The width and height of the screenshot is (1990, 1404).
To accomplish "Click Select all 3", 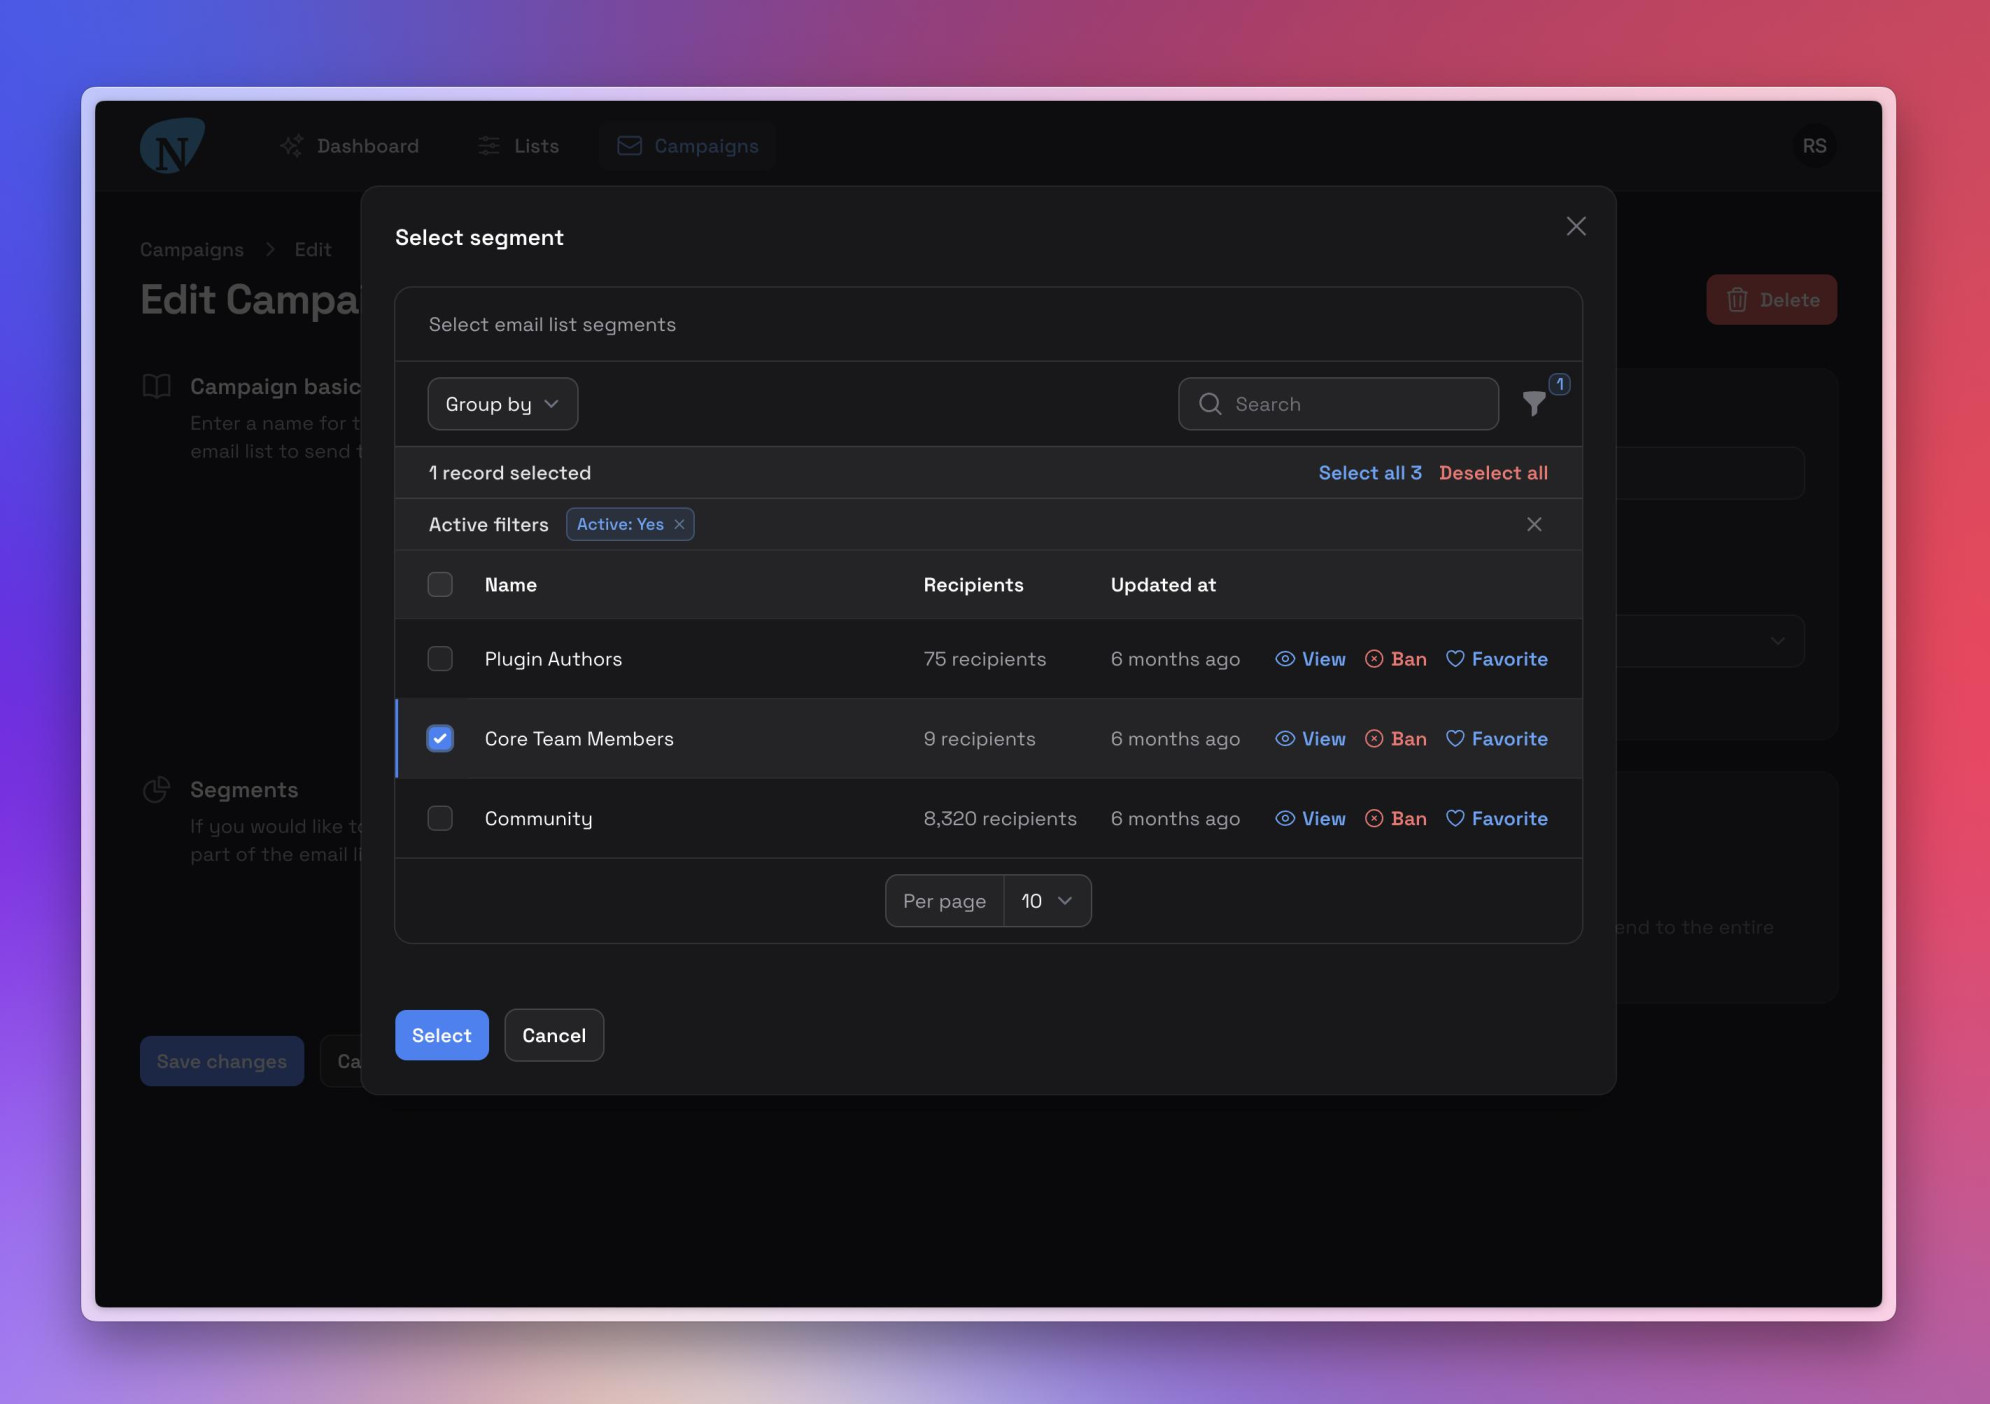I will pos(1369,473).
